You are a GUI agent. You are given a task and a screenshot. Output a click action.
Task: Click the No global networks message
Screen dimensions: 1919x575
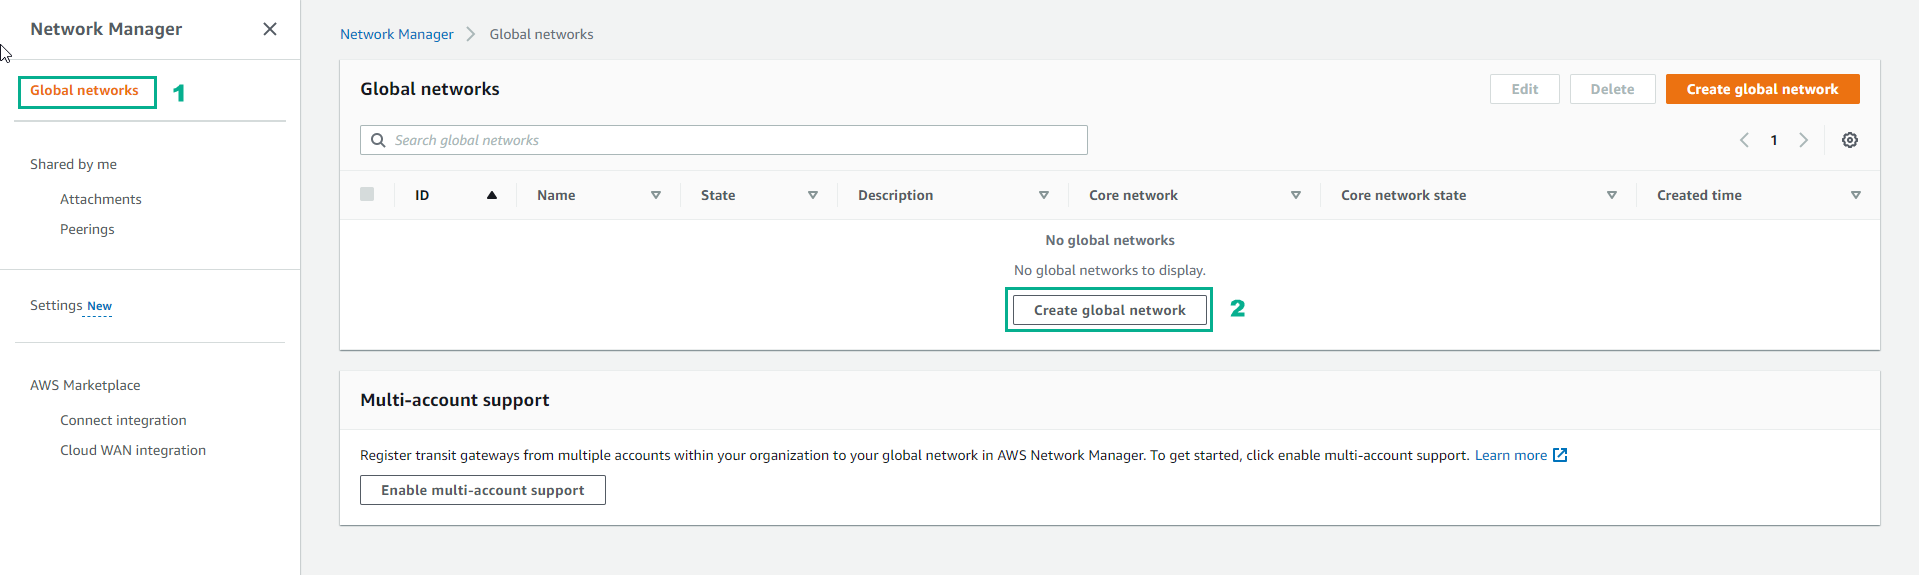point(1110,240)
